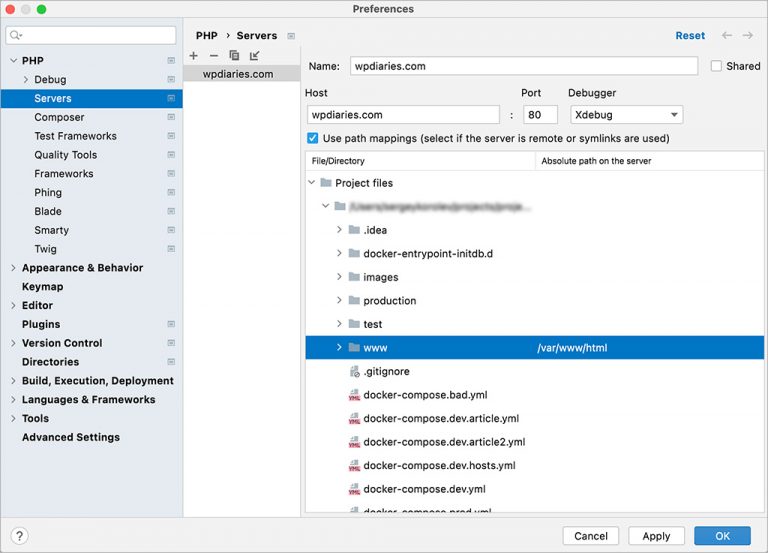Viewport: 768px width, 553px height.
Task: Click project-level icon beside Composer
Action: (171, 117)
